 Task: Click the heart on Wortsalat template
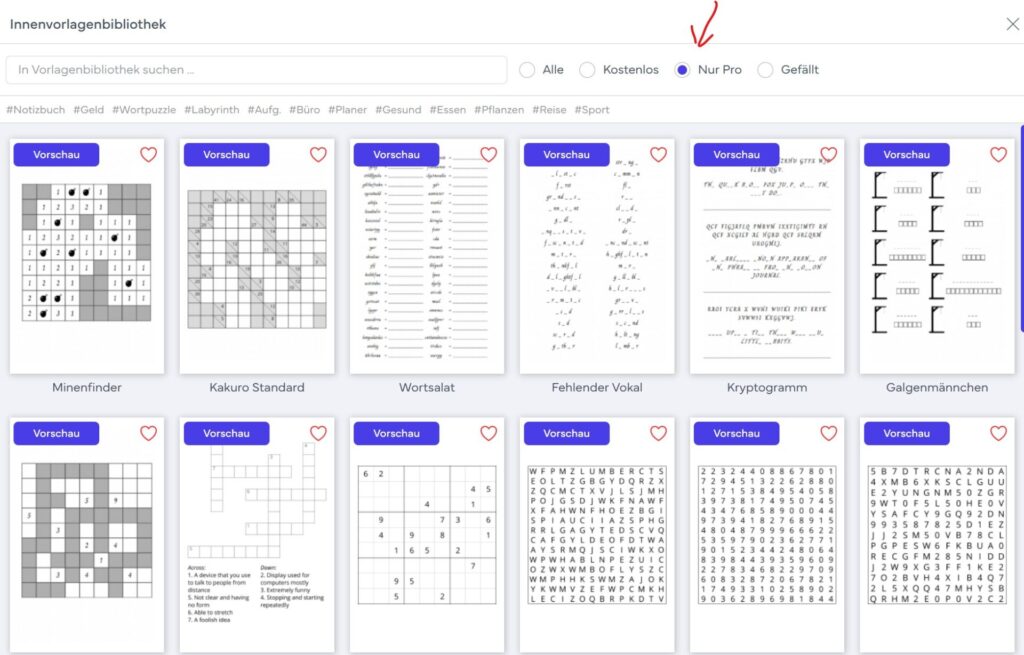488,155
